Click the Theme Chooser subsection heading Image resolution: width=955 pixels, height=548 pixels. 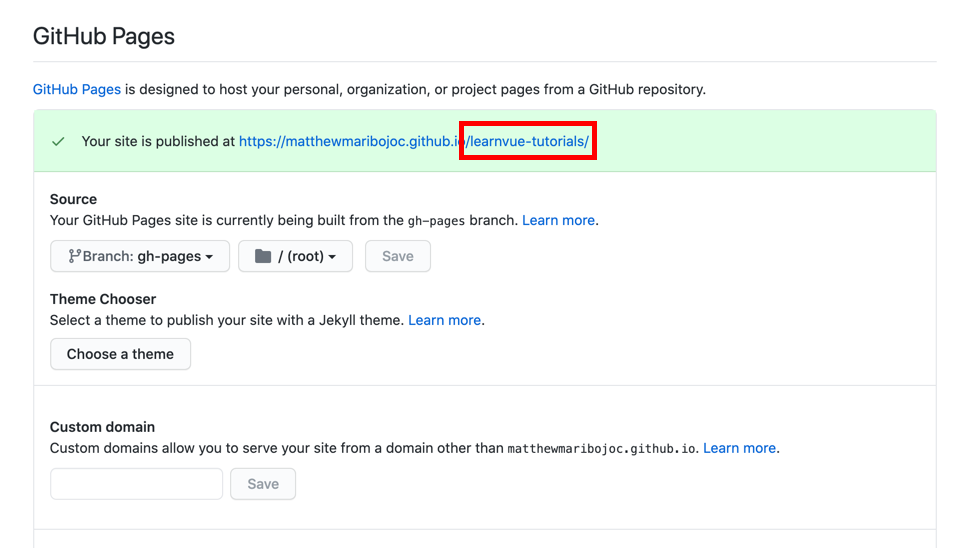(x=103, y=299)
